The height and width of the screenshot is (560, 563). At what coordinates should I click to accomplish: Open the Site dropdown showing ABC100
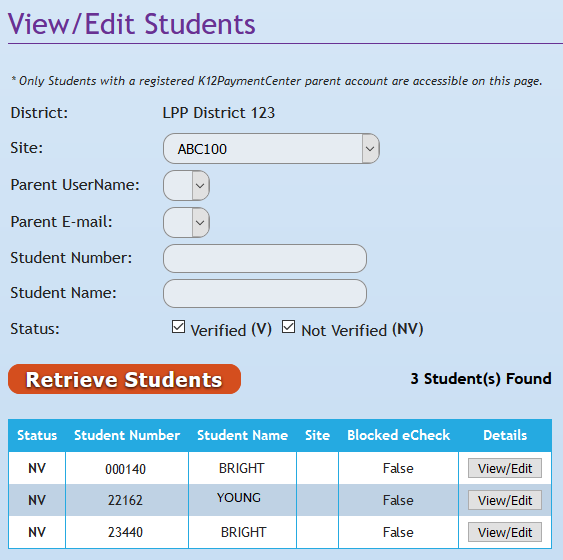click(271, 149)
